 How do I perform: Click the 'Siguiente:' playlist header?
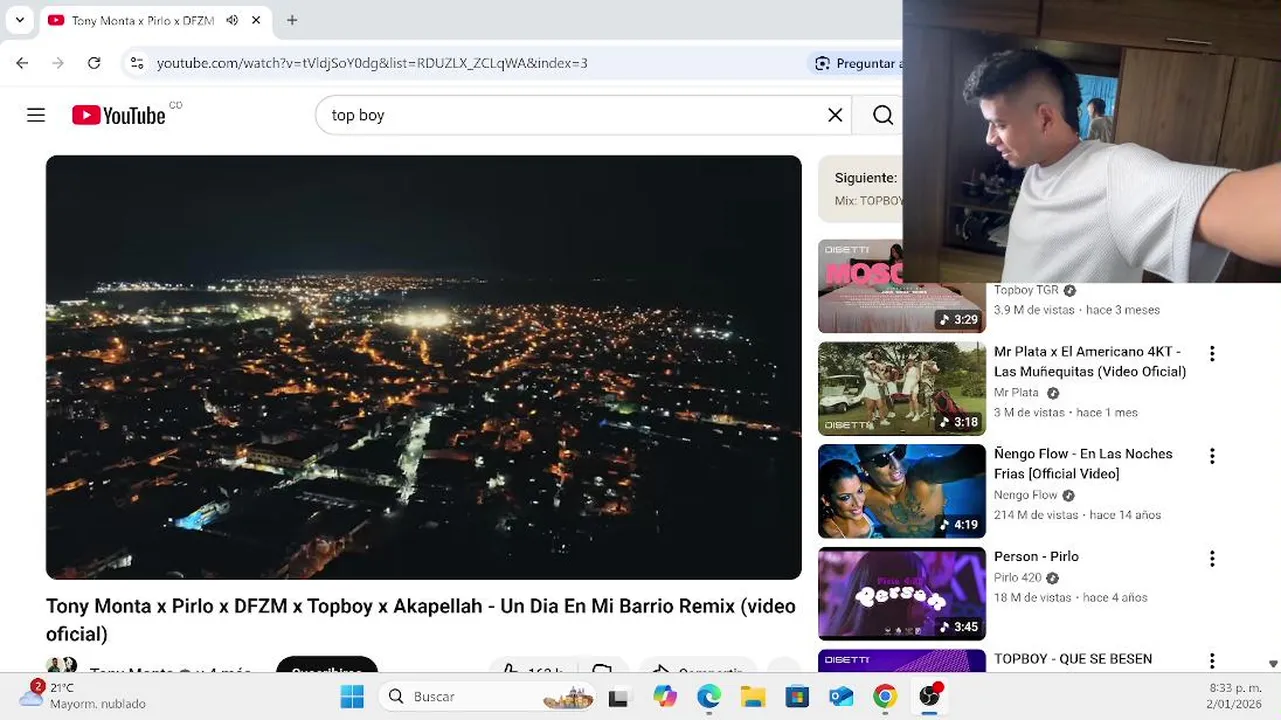coord(866,178)
